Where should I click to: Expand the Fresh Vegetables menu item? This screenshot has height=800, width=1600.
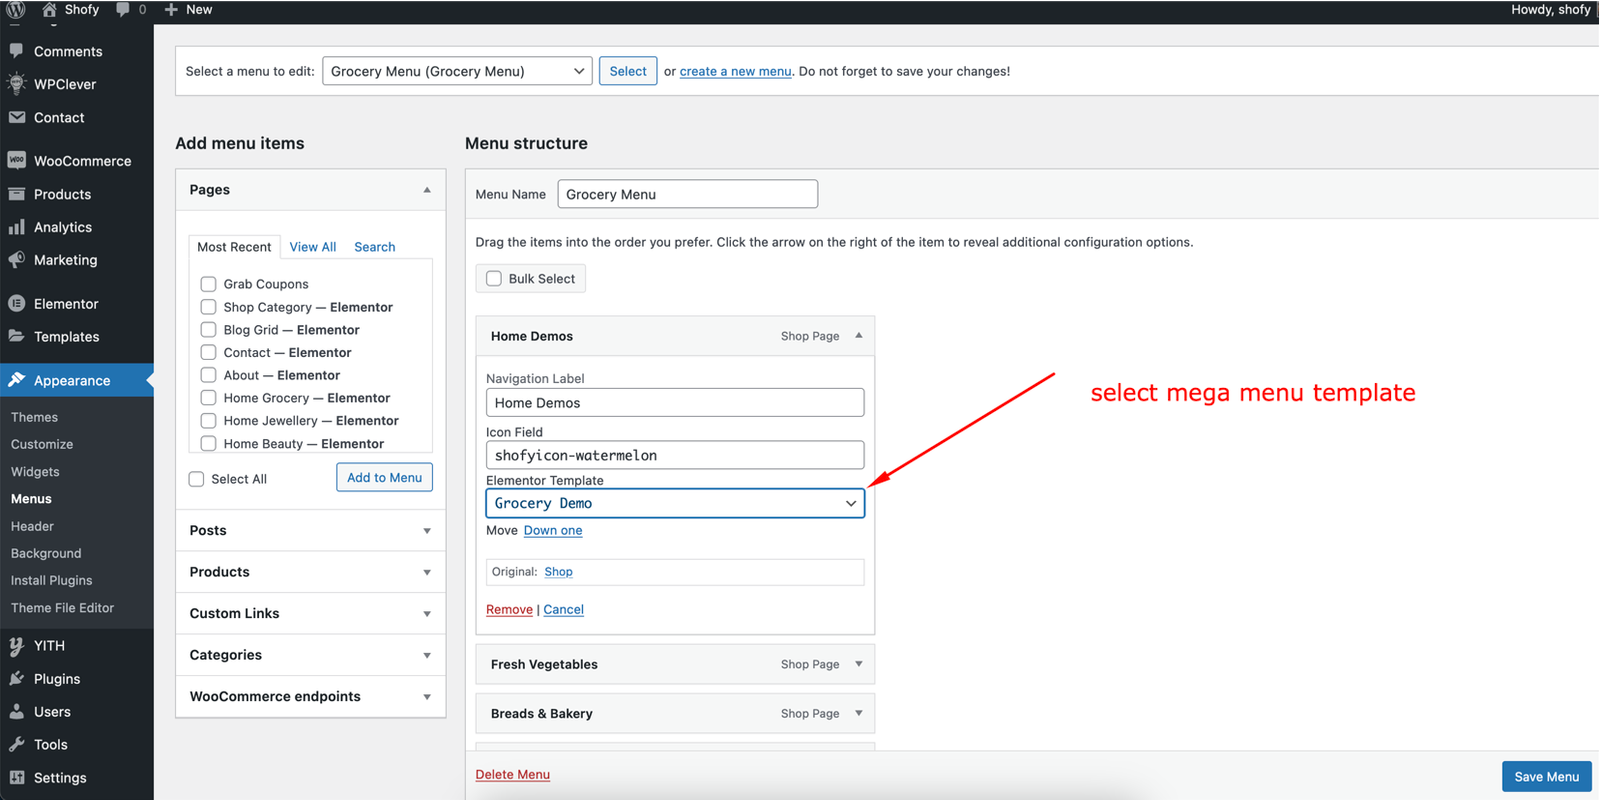[858, 664]
